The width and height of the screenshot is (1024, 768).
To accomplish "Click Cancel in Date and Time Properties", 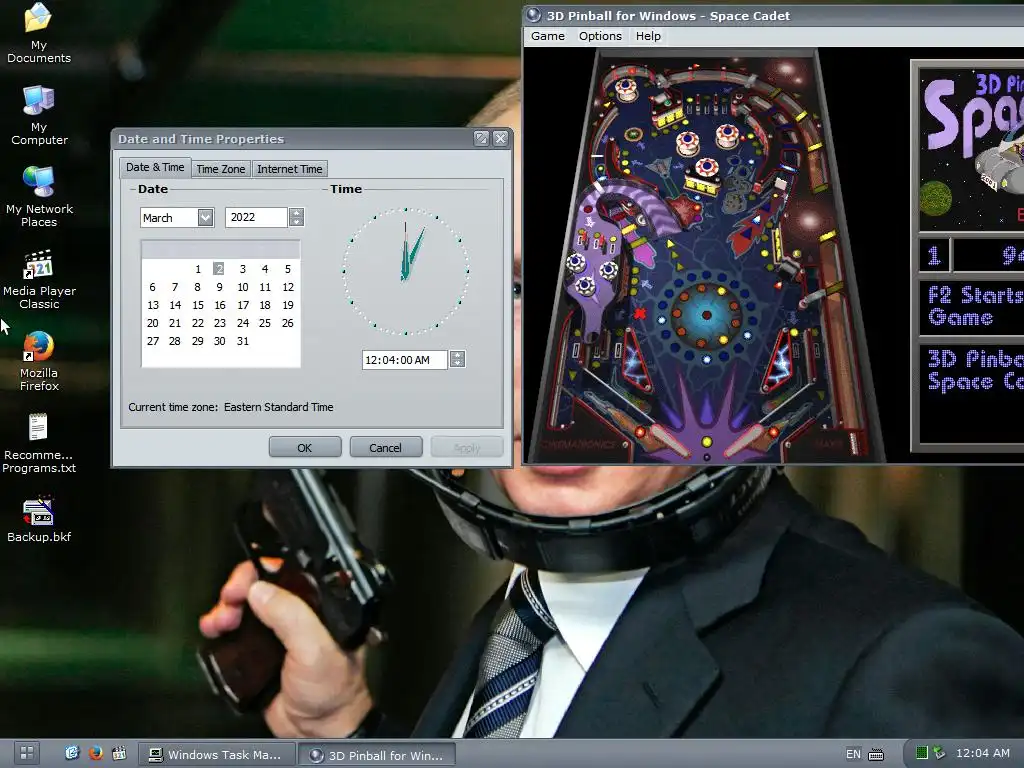I will (x=385, y=447).
